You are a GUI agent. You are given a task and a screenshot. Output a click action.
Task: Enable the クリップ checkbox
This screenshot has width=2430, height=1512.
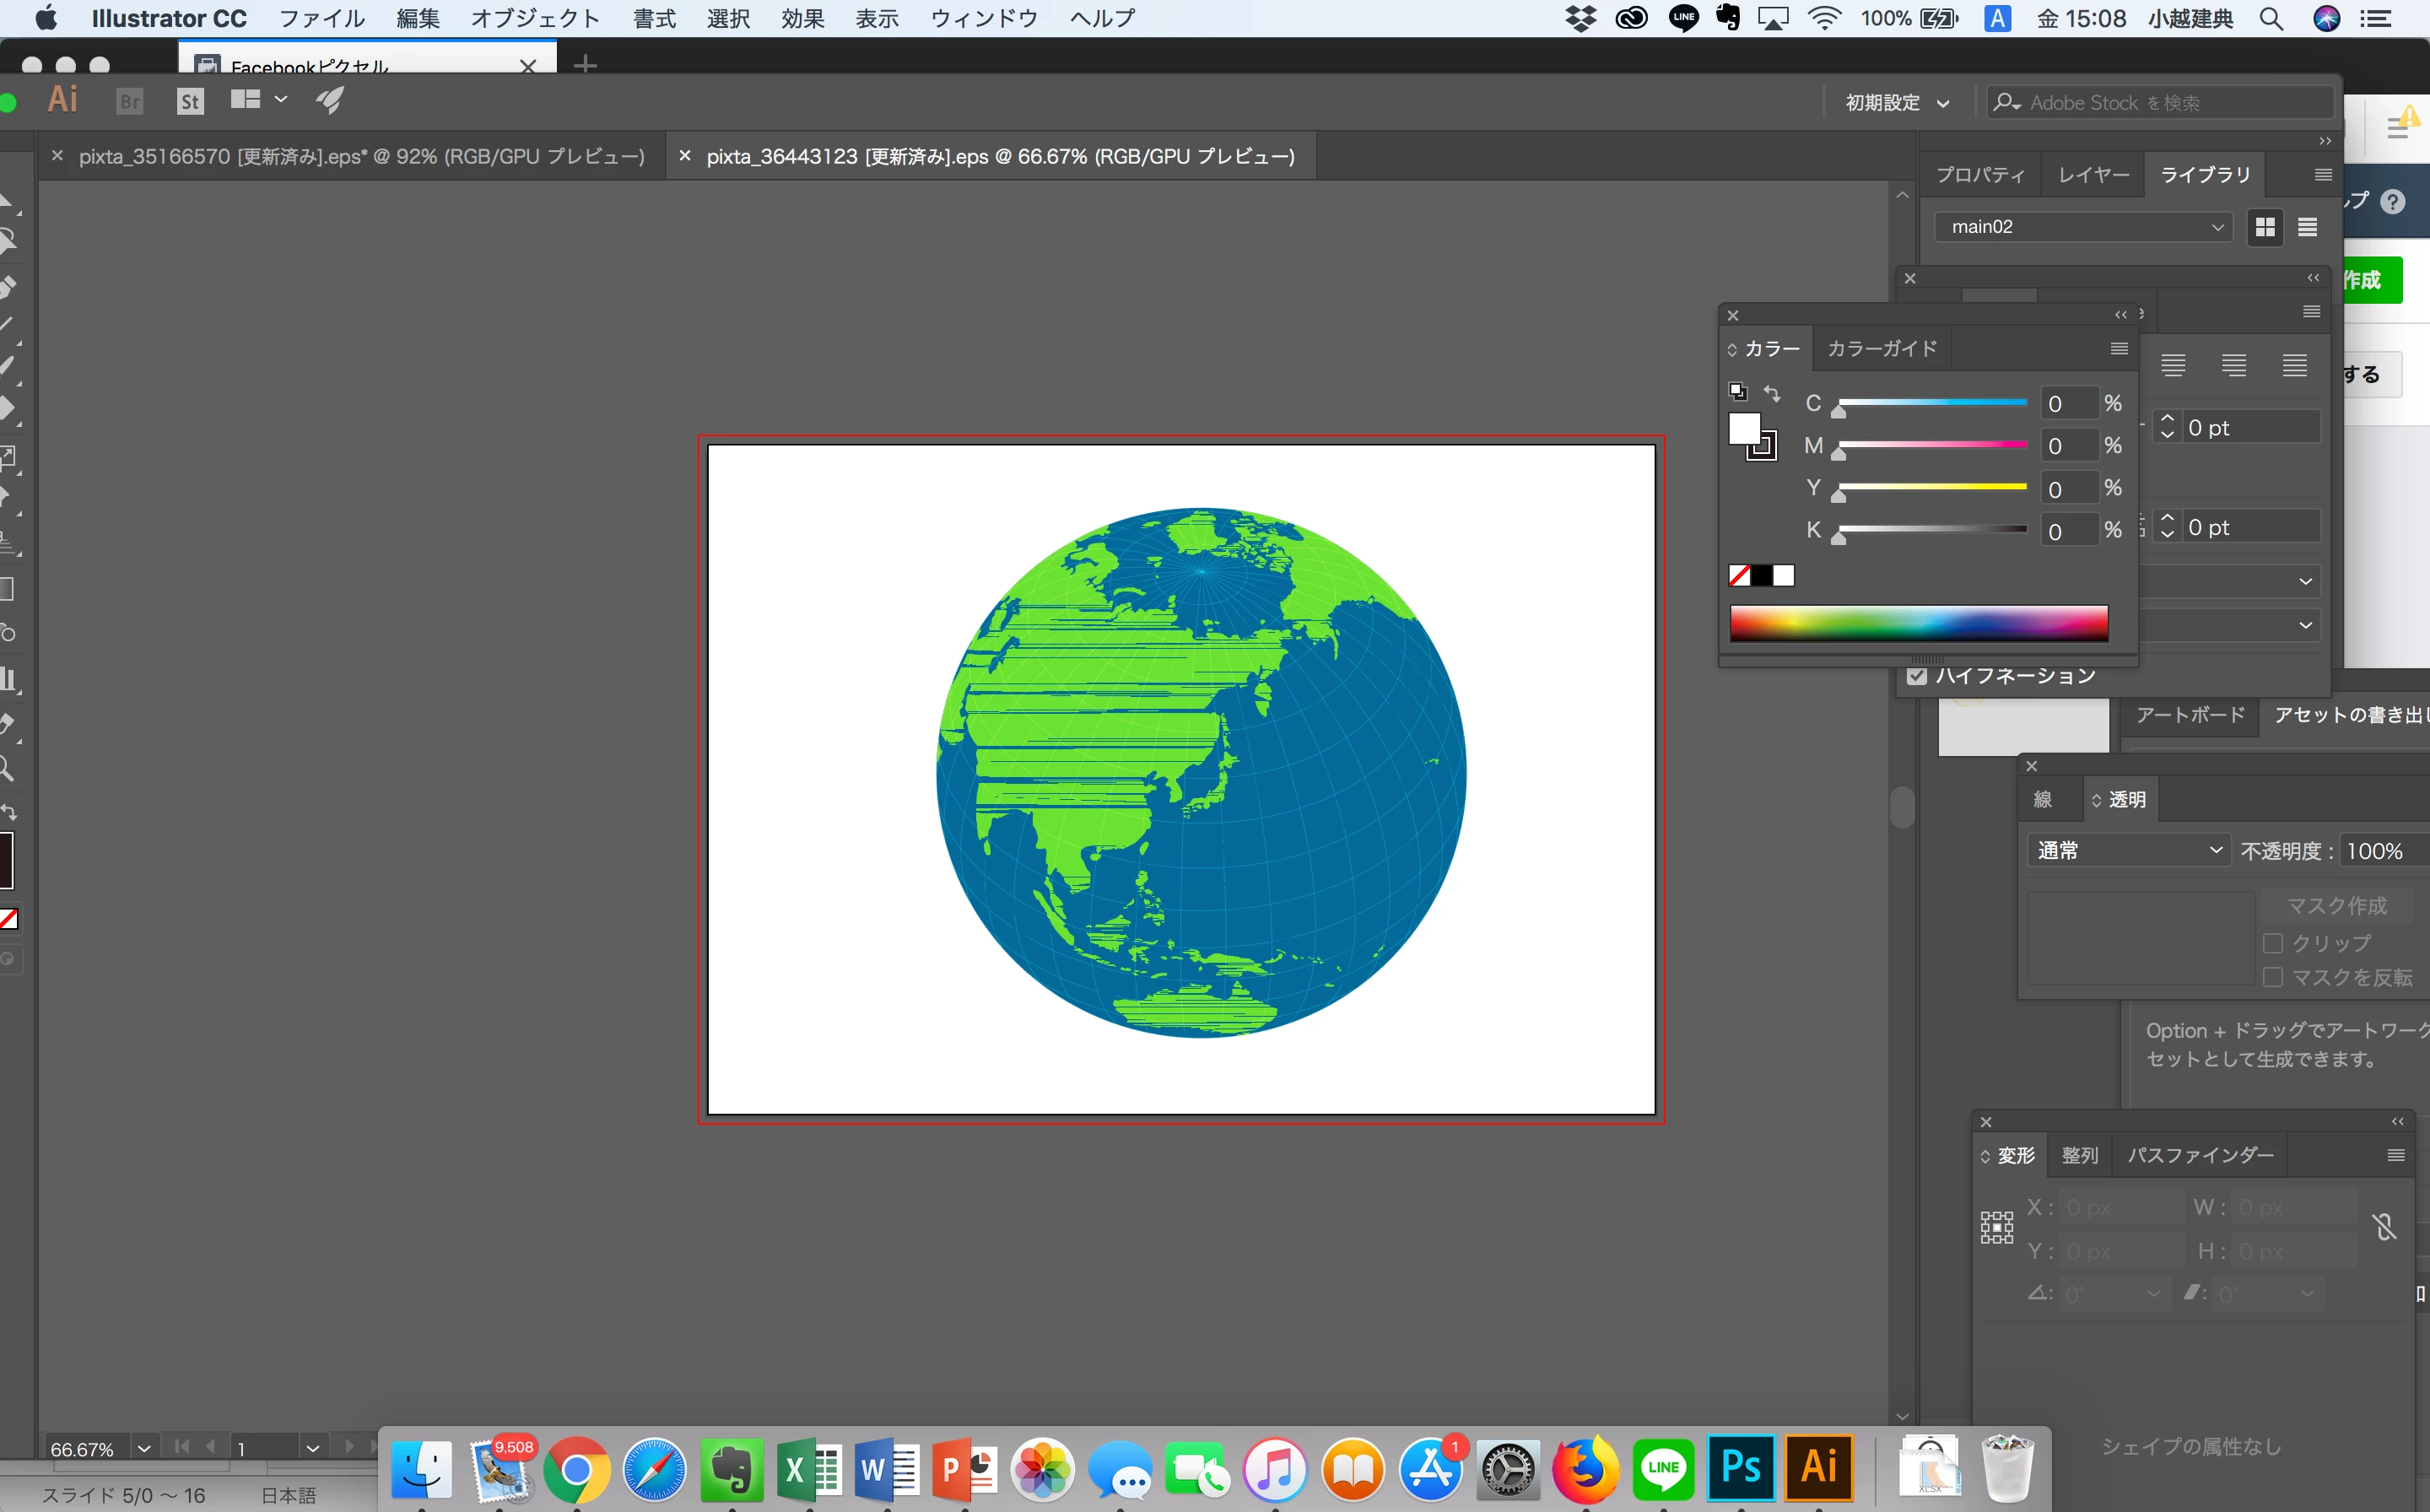2273,943
